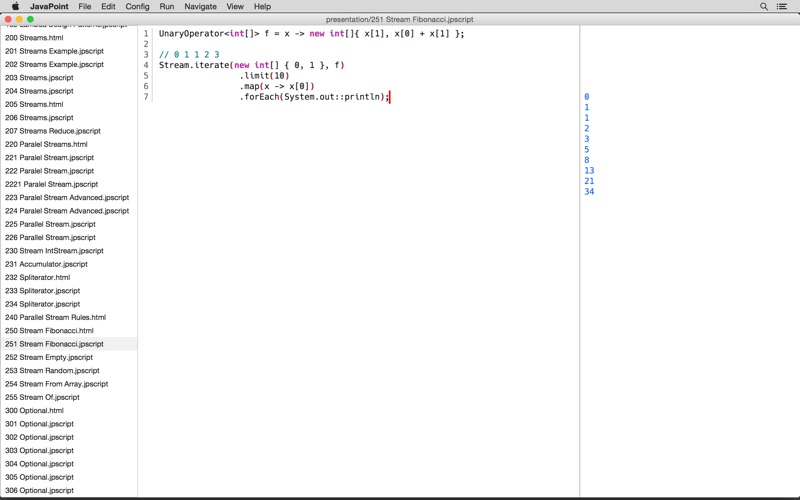800x500 pixels.
Task: Click the comment '// 0 1 1 2 3'
Action: [x=189, y=55]
